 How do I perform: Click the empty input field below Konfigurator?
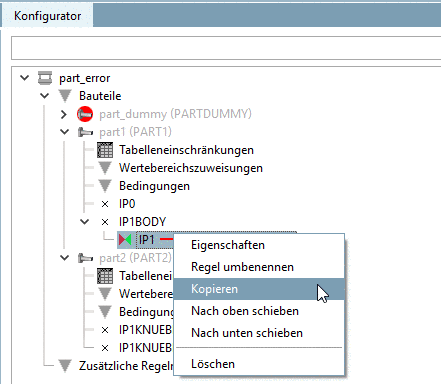tap(226, 48)
